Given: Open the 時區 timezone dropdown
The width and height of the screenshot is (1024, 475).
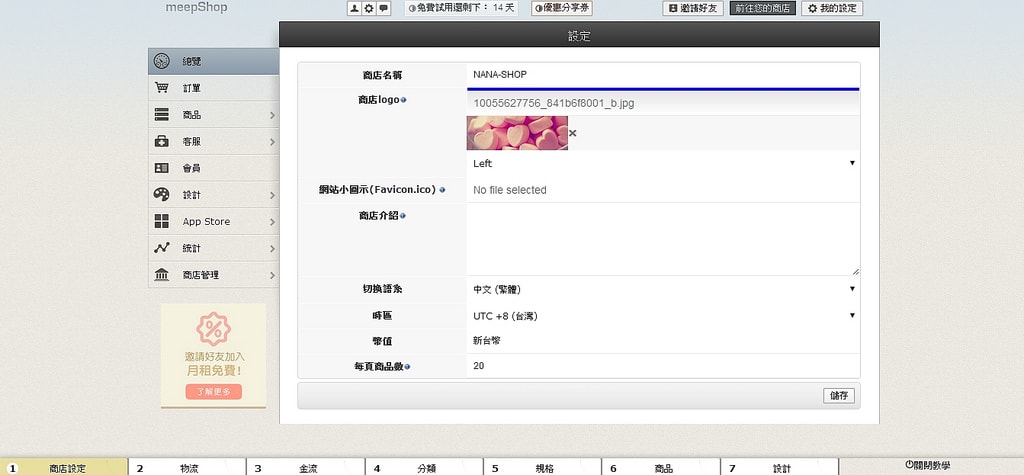Looking at the screenshot, I should point(663,316).
